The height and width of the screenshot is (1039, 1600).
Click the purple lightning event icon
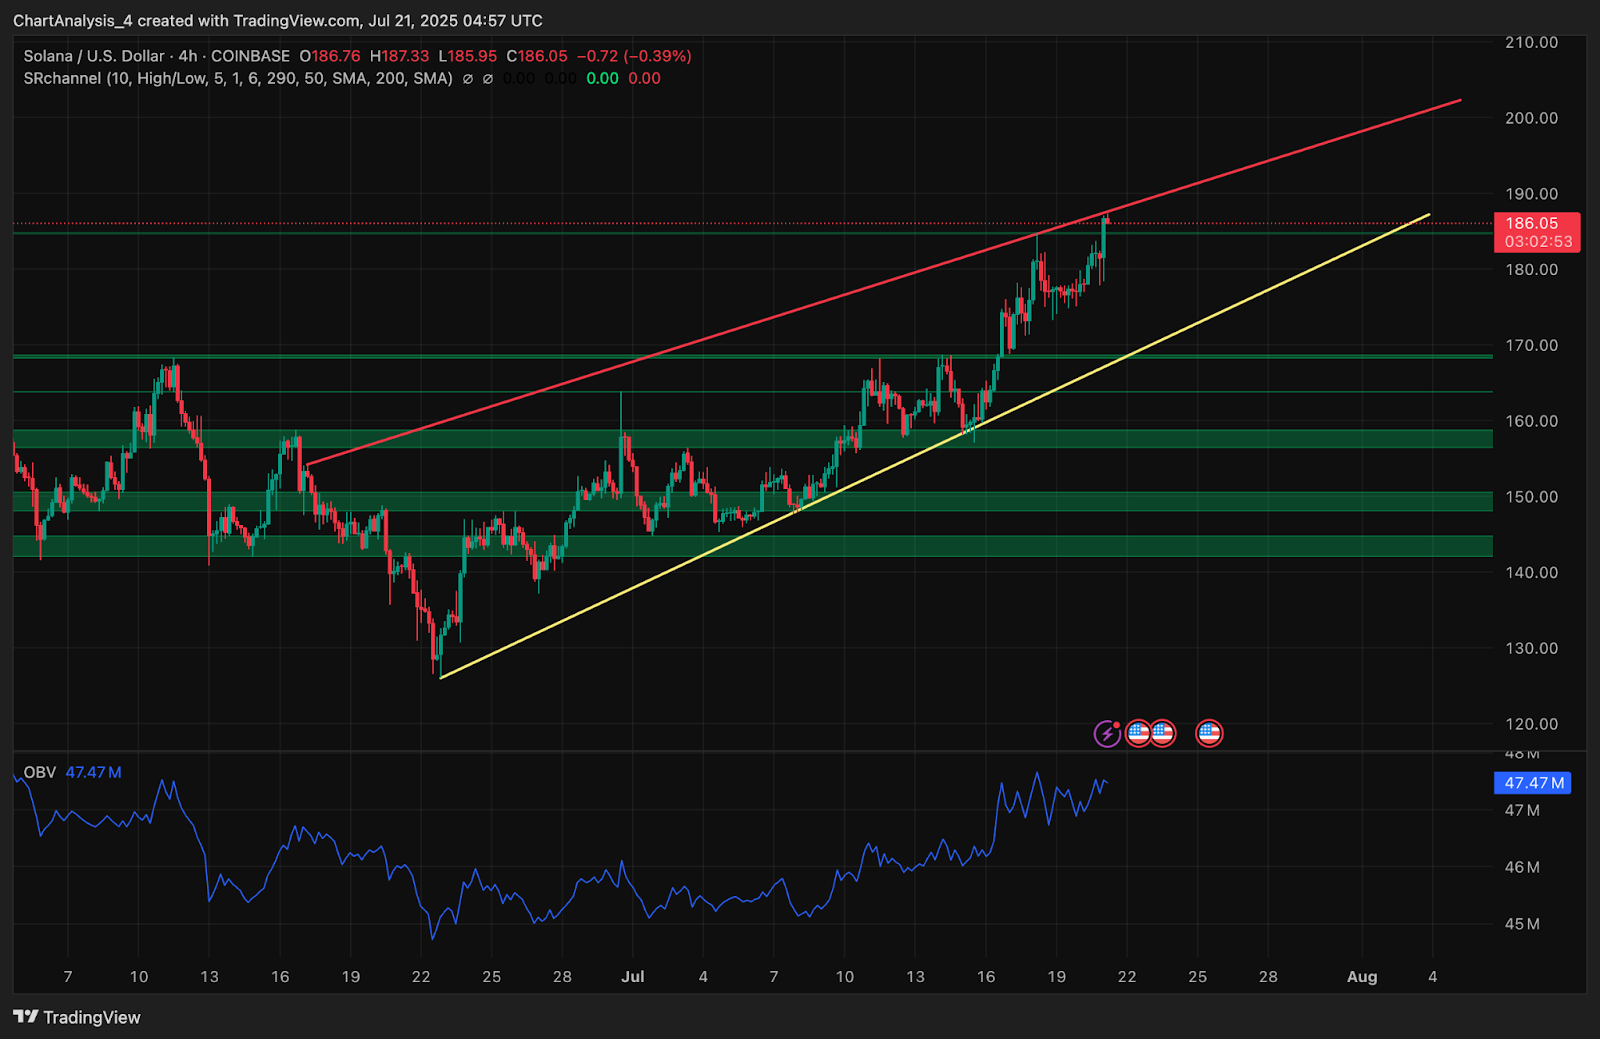pos(1107,734)
